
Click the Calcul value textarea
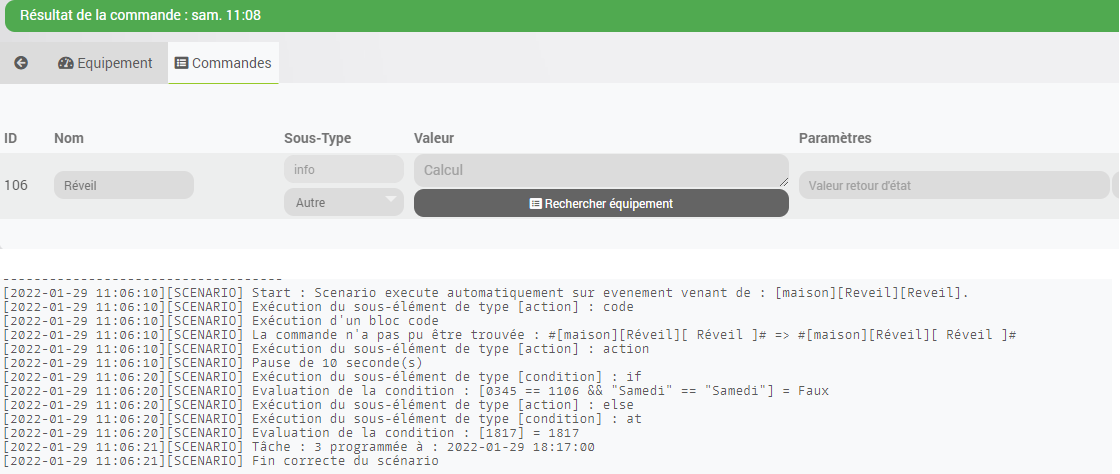point(601,171)
